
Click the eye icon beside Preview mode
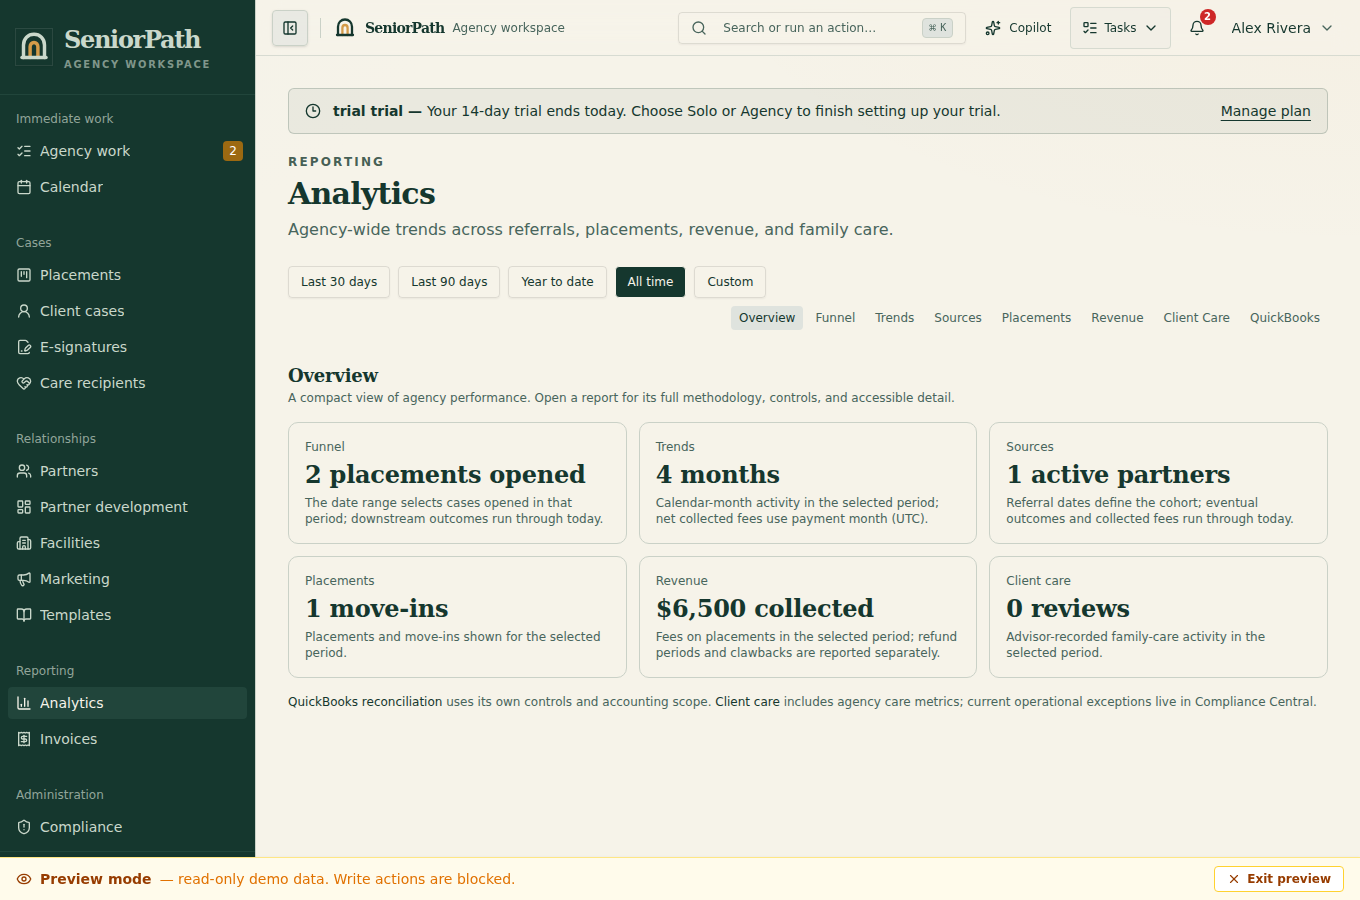pos(24,879)
